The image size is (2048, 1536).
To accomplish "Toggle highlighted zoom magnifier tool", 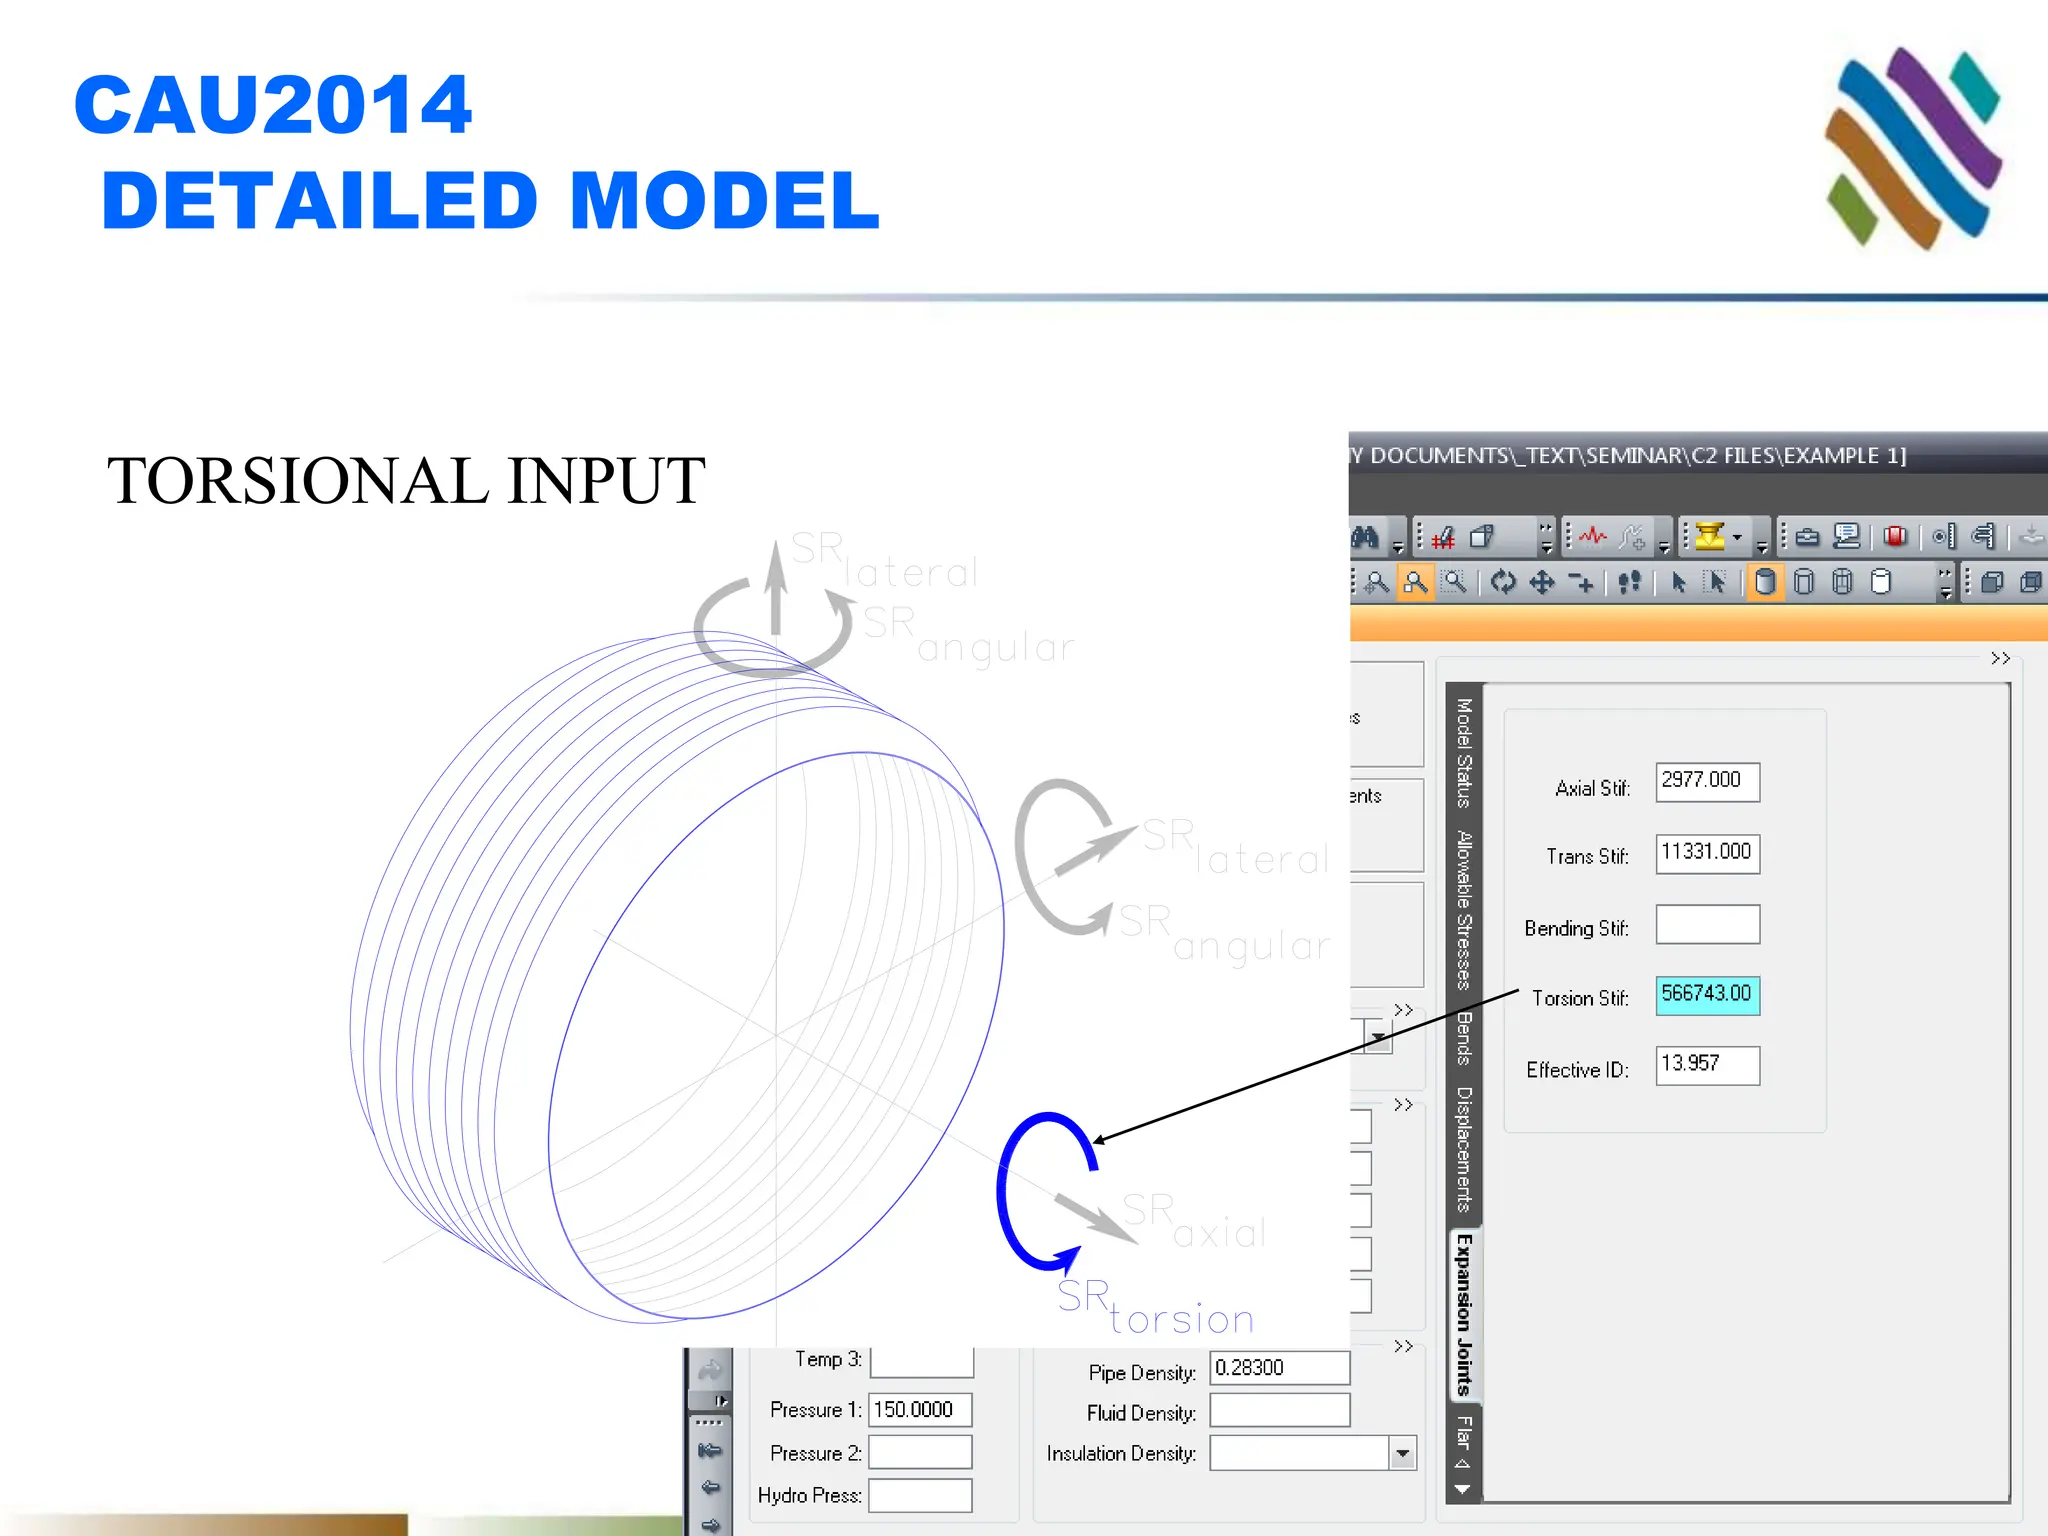I will pos(1416,582).
